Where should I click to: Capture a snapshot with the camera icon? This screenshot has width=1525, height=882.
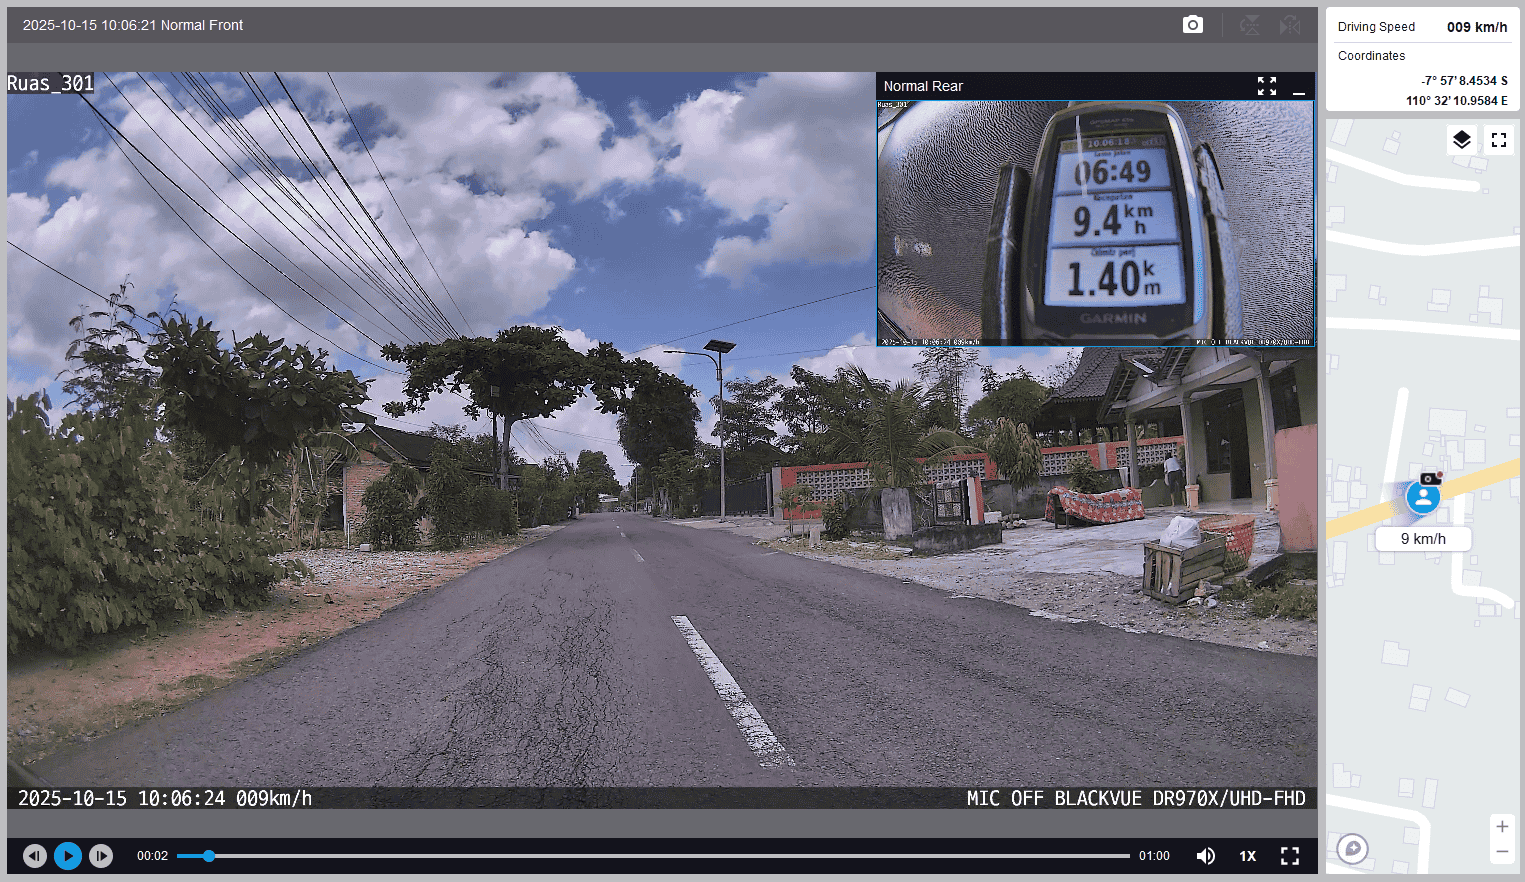[x=1192, y=25]
